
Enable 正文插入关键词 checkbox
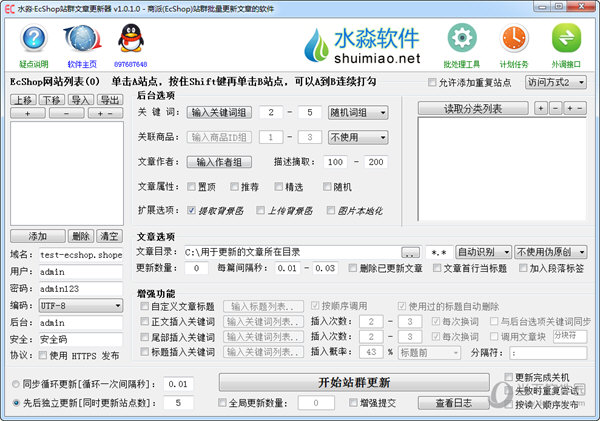144,321
